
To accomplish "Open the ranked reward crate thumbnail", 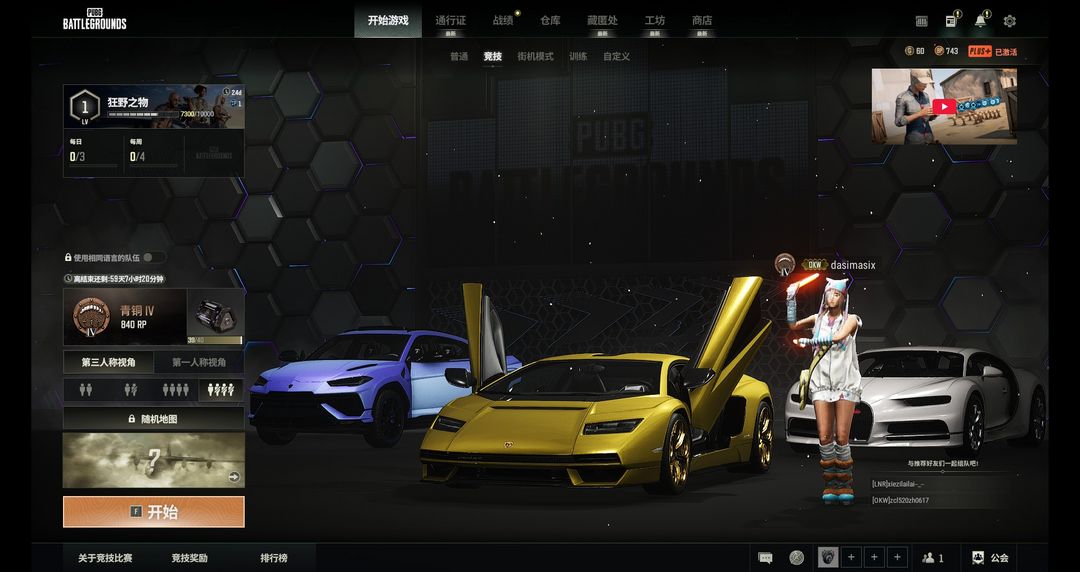I will (x=216, y=313).
